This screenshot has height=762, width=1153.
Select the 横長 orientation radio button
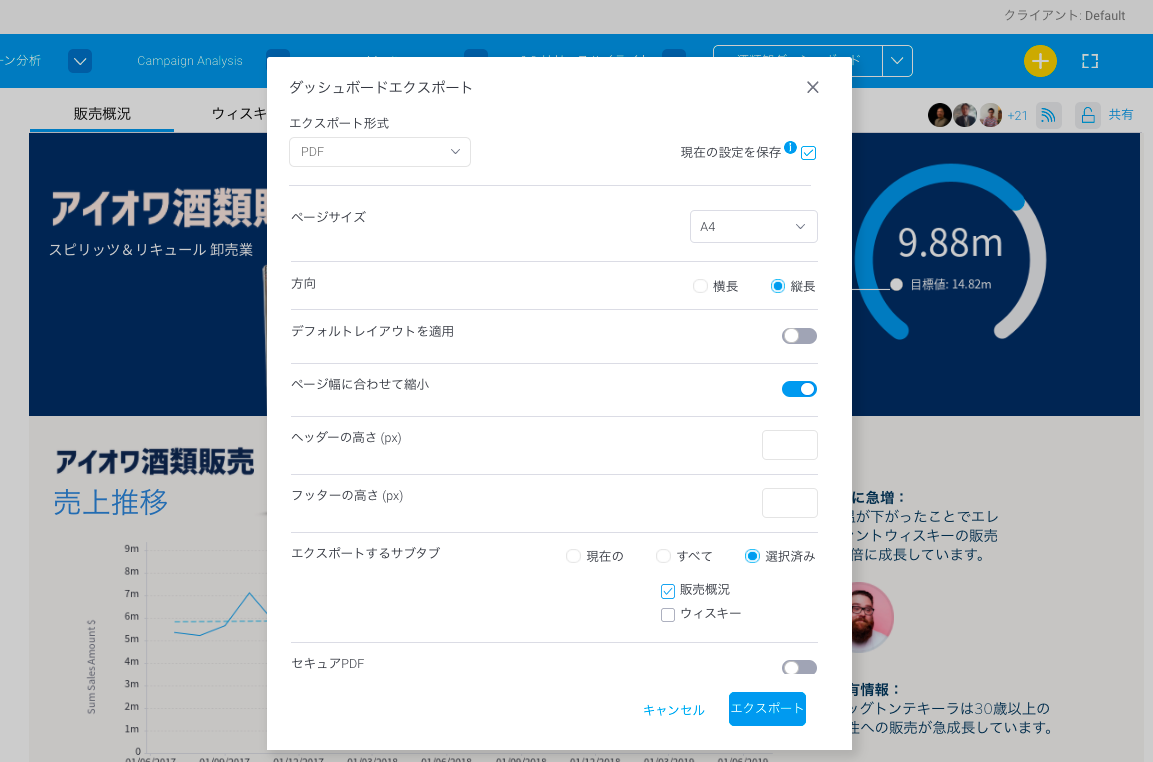(x=700, y=286)
